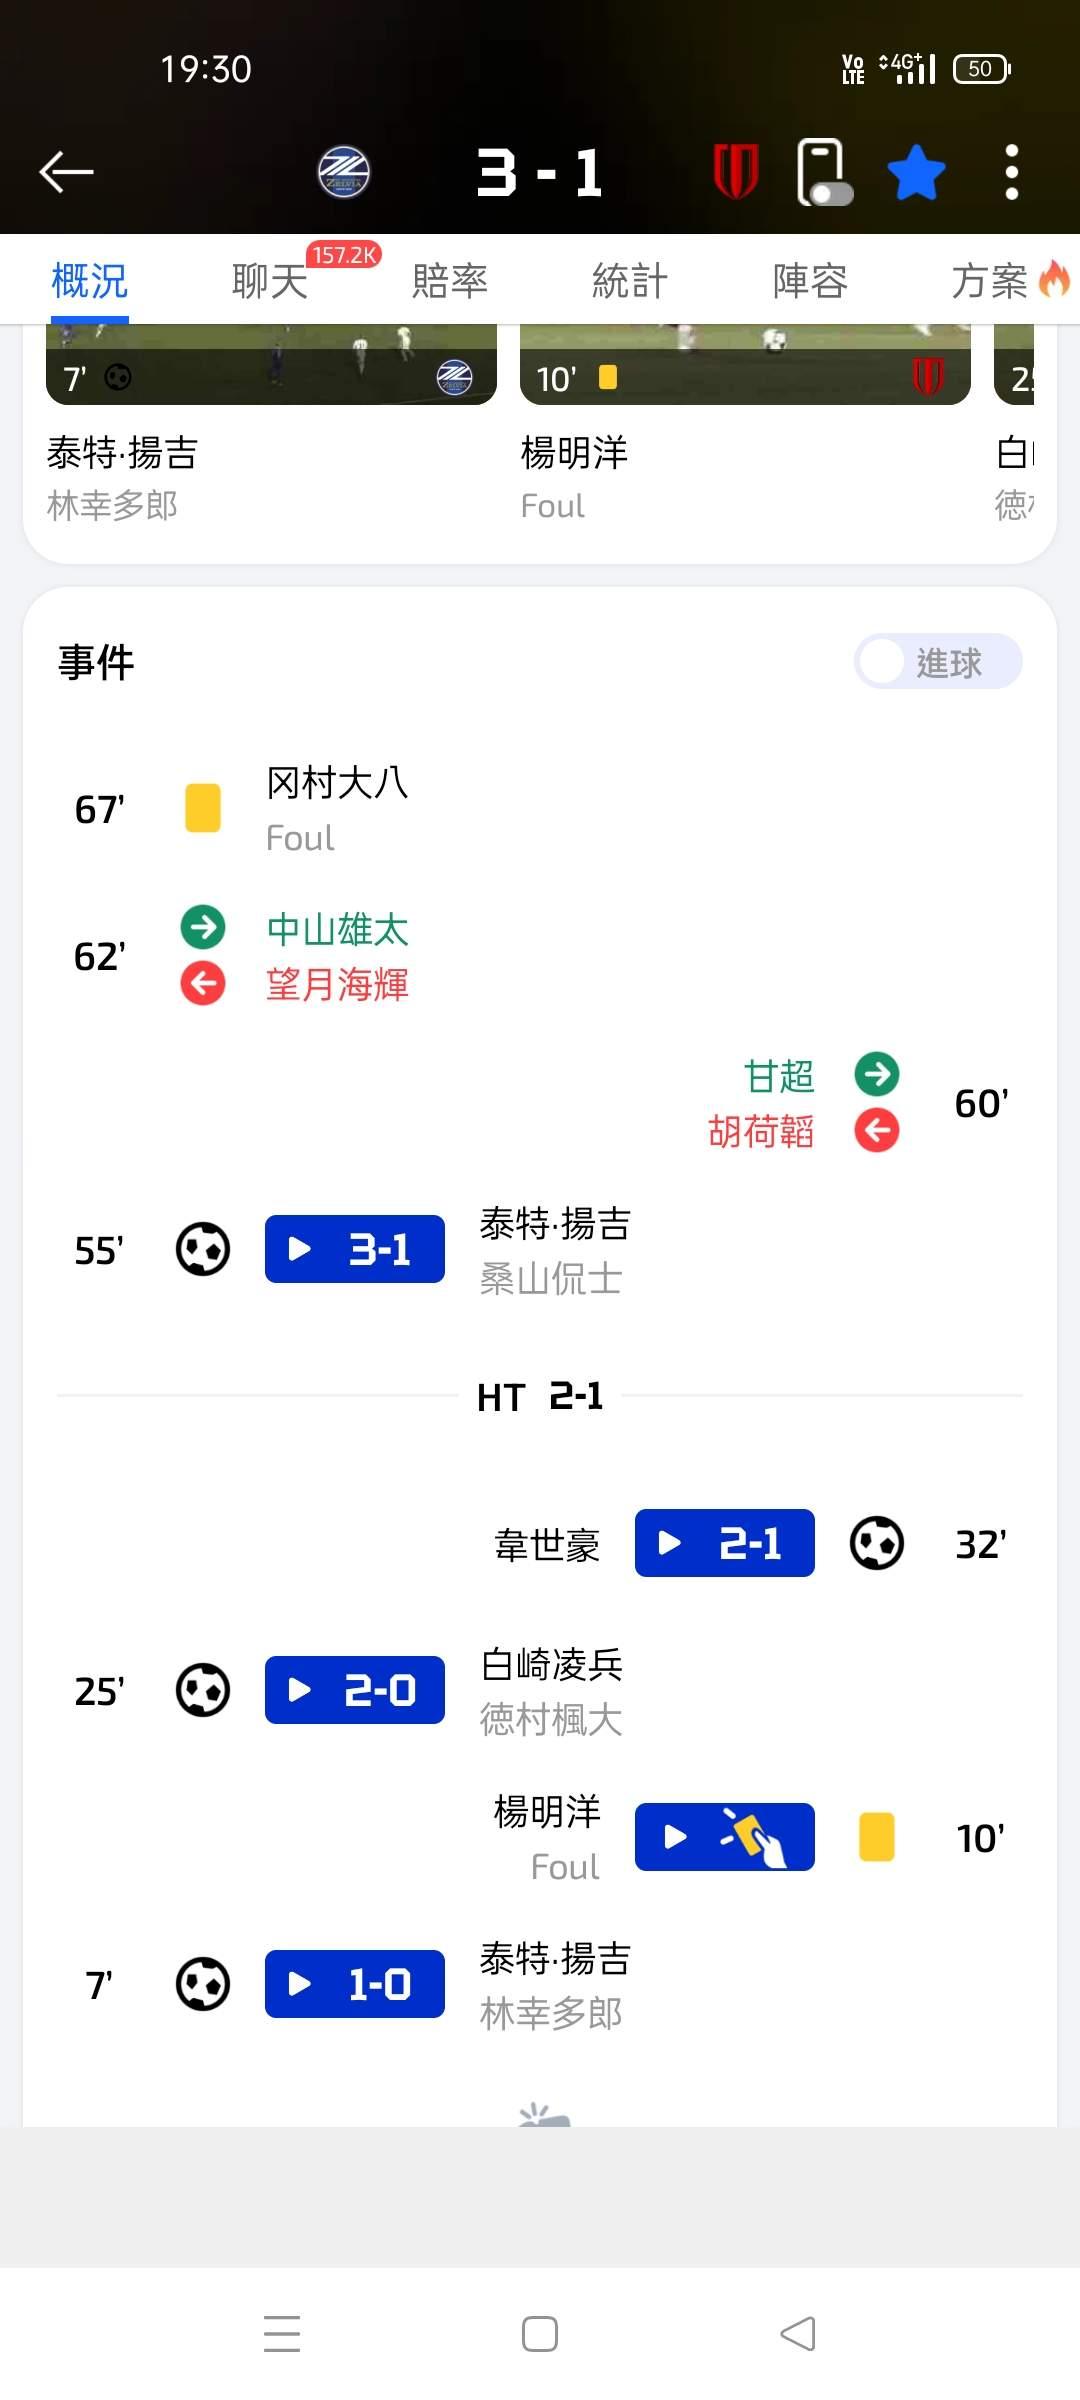Select the 統計 statistics tab
Image resolution: width=1080 pixels, height=2400 pixels.
pos(630,281)
